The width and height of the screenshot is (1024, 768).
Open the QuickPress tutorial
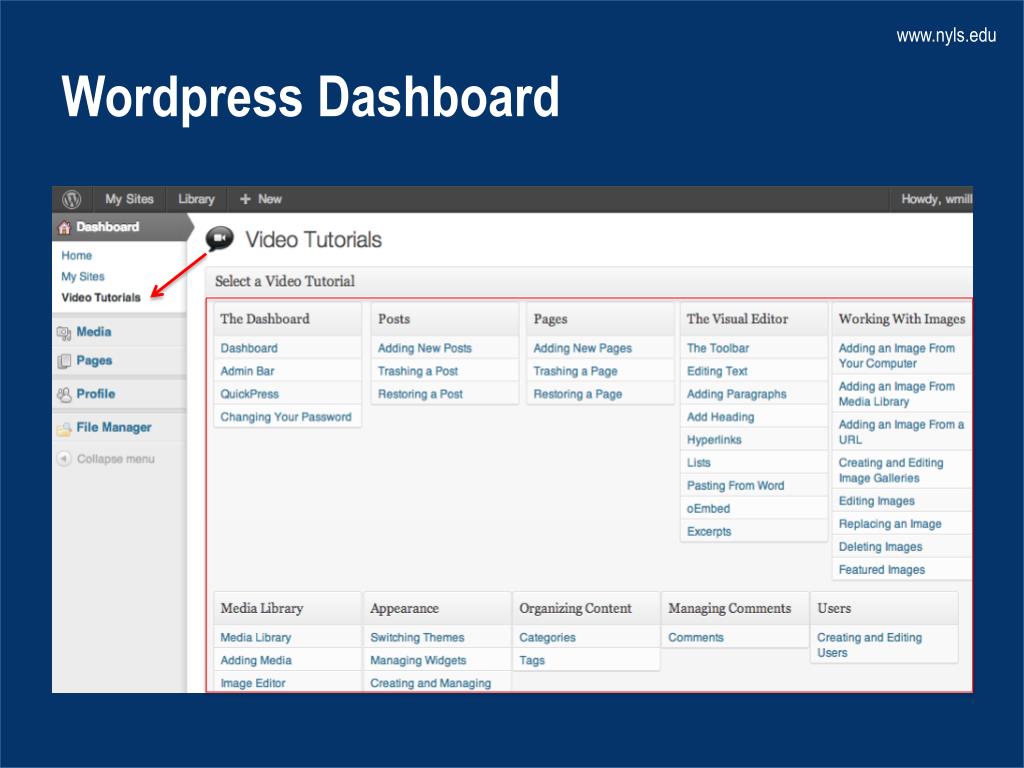249,394
